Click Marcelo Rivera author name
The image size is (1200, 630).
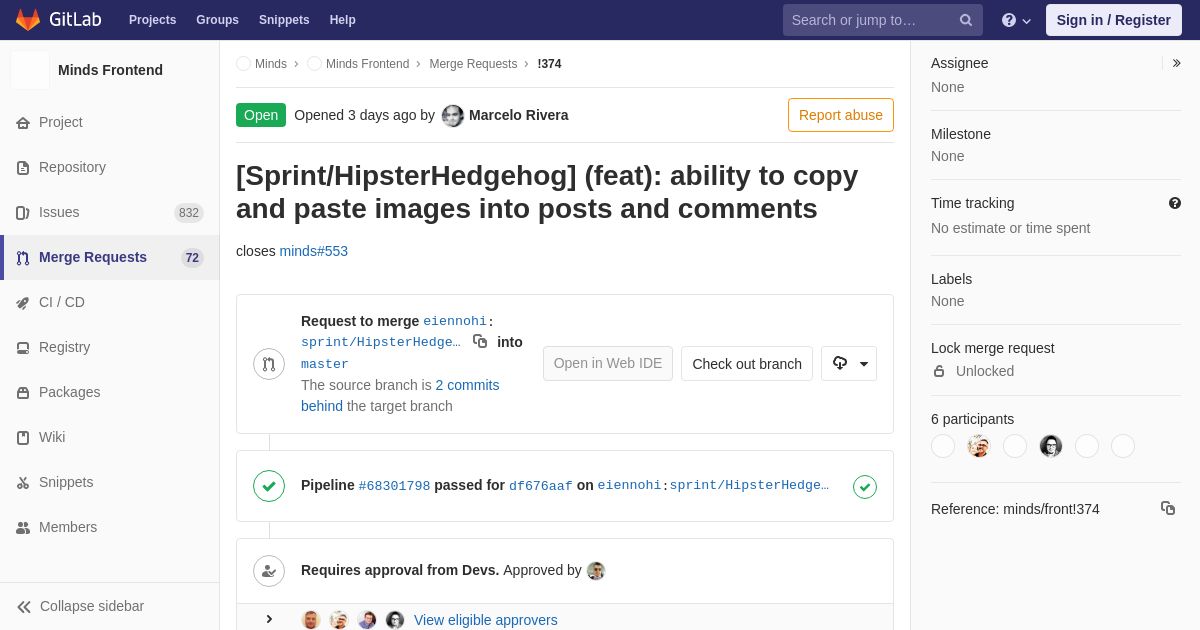518,115
